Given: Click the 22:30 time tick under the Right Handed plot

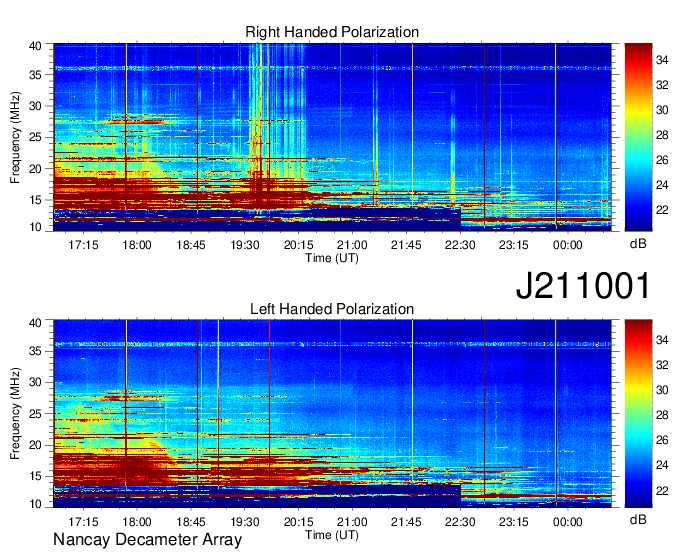Looking at the screenshot, I should [460, 245].
